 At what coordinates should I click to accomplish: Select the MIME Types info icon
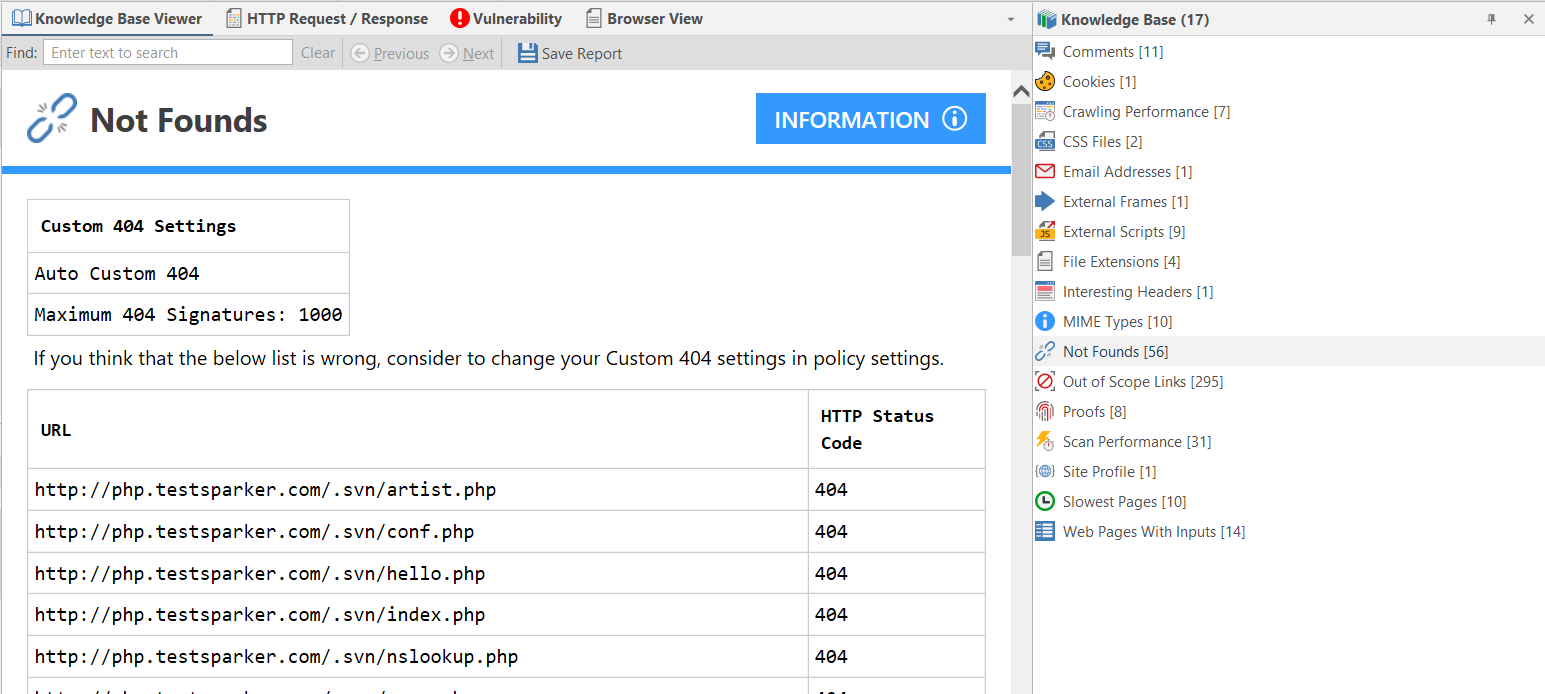coord(1045,321)
